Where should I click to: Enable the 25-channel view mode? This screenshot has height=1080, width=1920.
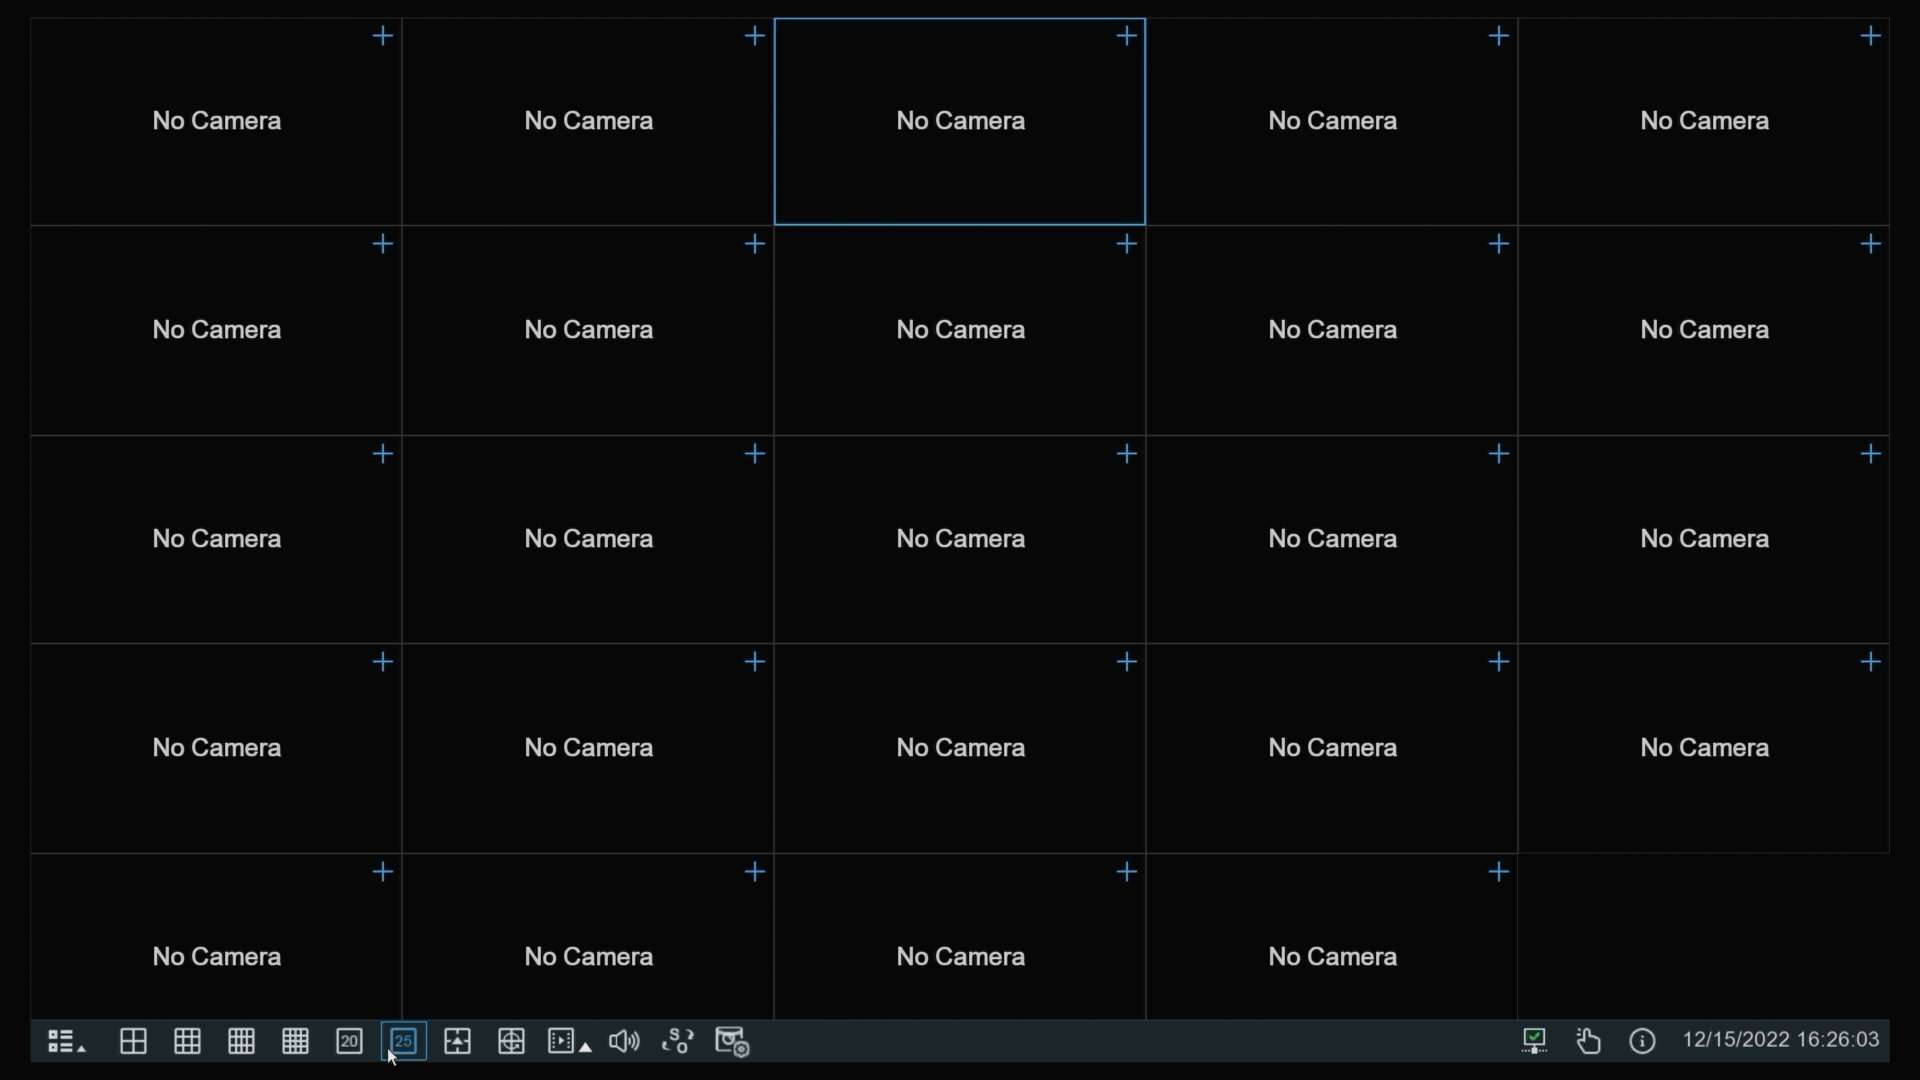point(403,1042)
